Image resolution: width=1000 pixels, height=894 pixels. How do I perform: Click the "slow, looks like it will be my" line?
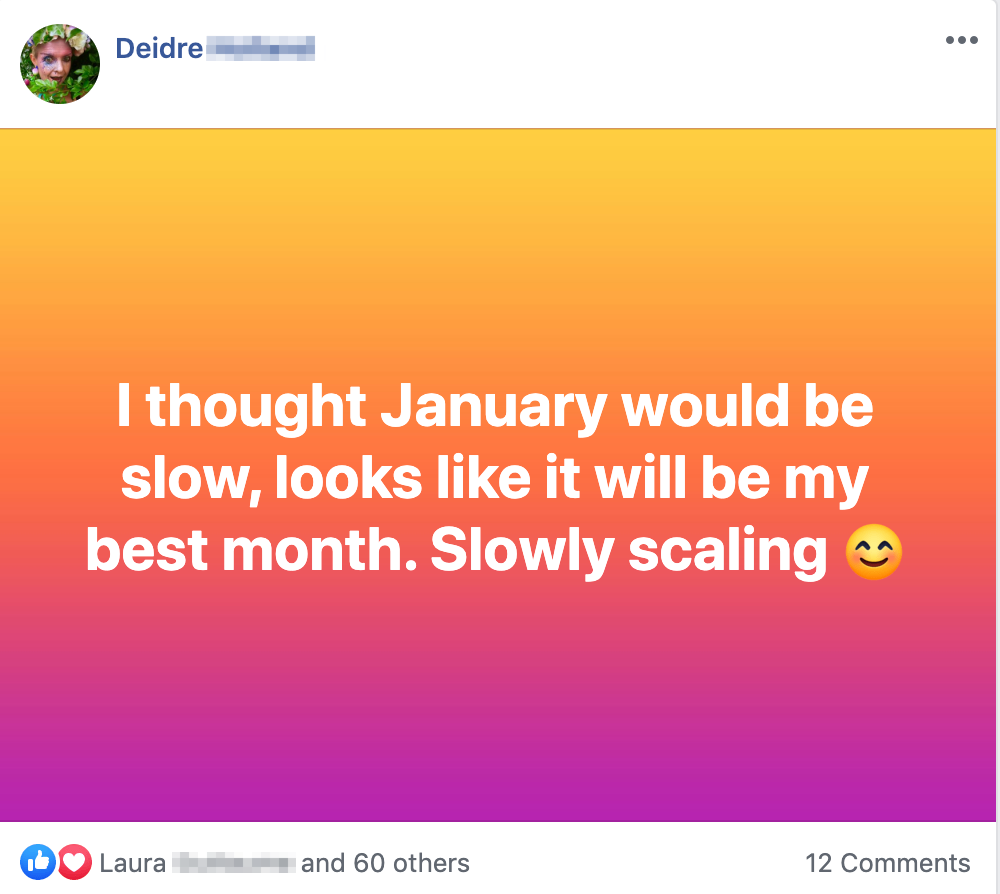[494, 479]
